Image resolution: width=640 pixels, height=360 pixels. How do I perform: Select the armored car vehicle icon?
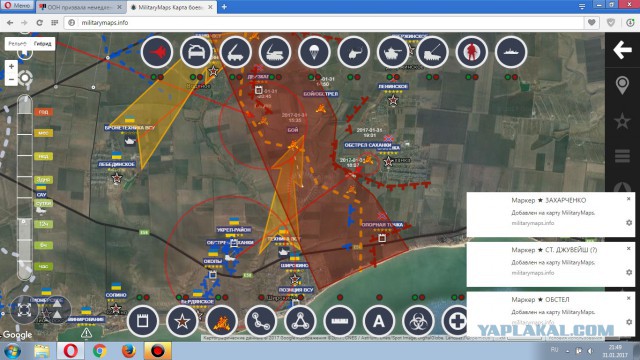pyautogui.click(x=196, y=52)
